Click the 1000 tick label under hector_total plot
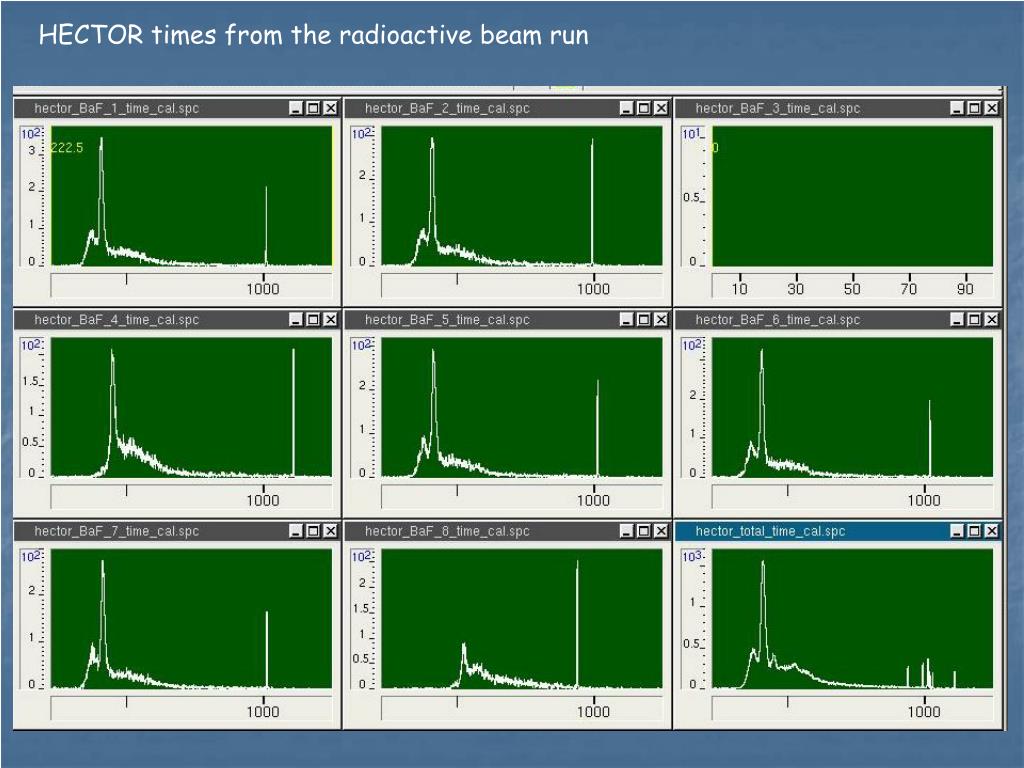1024x768 pixels. click(x=923, y=711)
